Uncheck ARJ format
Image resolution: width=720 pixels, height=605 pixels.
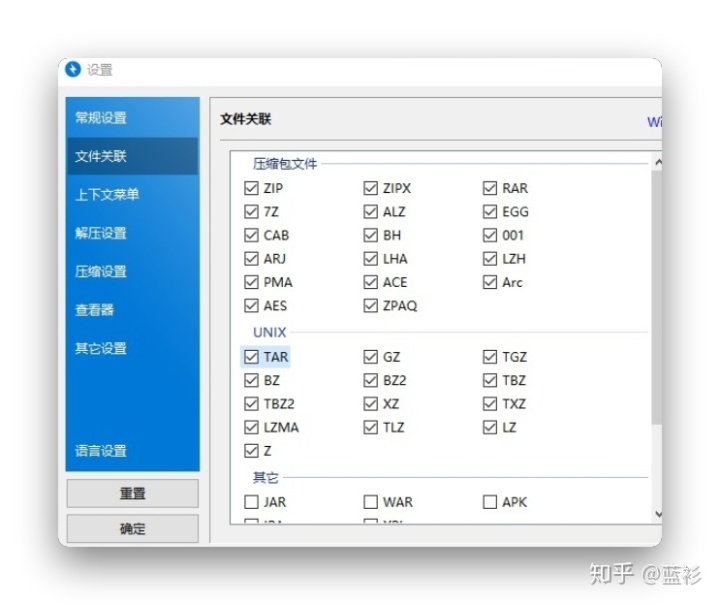pyautogui.click(x=251, y=258)
